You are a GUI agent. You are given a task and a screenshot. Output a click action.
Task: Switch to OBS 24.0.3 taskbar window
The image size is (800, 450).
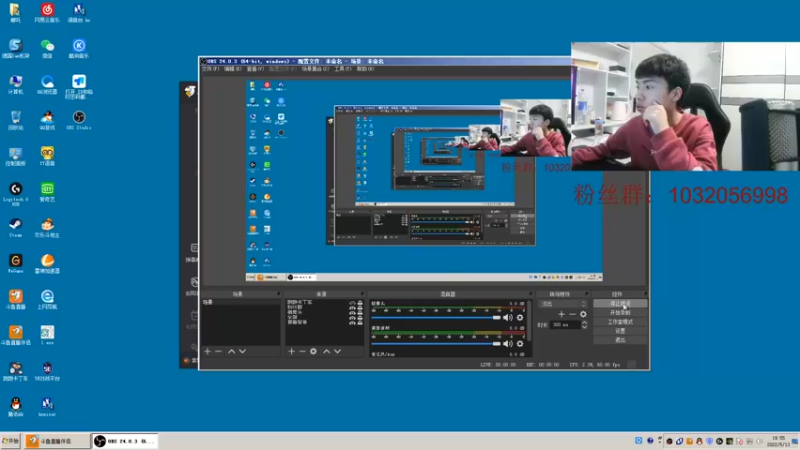(x=126, y=441)
